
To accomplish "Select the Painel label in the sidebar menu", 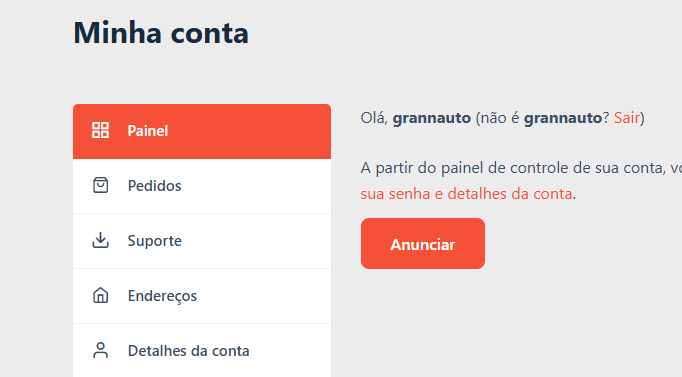I will 147,131.
